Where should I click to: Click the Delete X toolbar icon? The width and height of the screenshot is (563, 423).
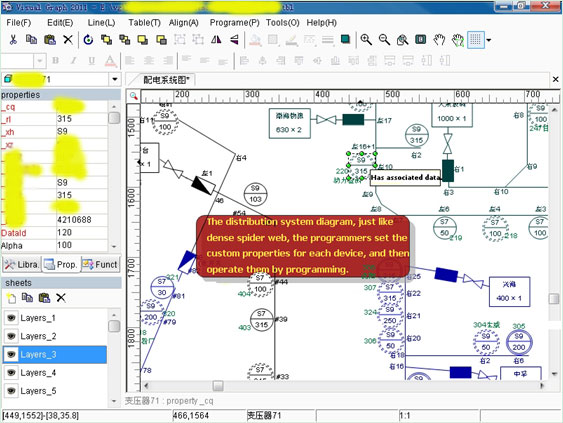click(x=68, y=39)
